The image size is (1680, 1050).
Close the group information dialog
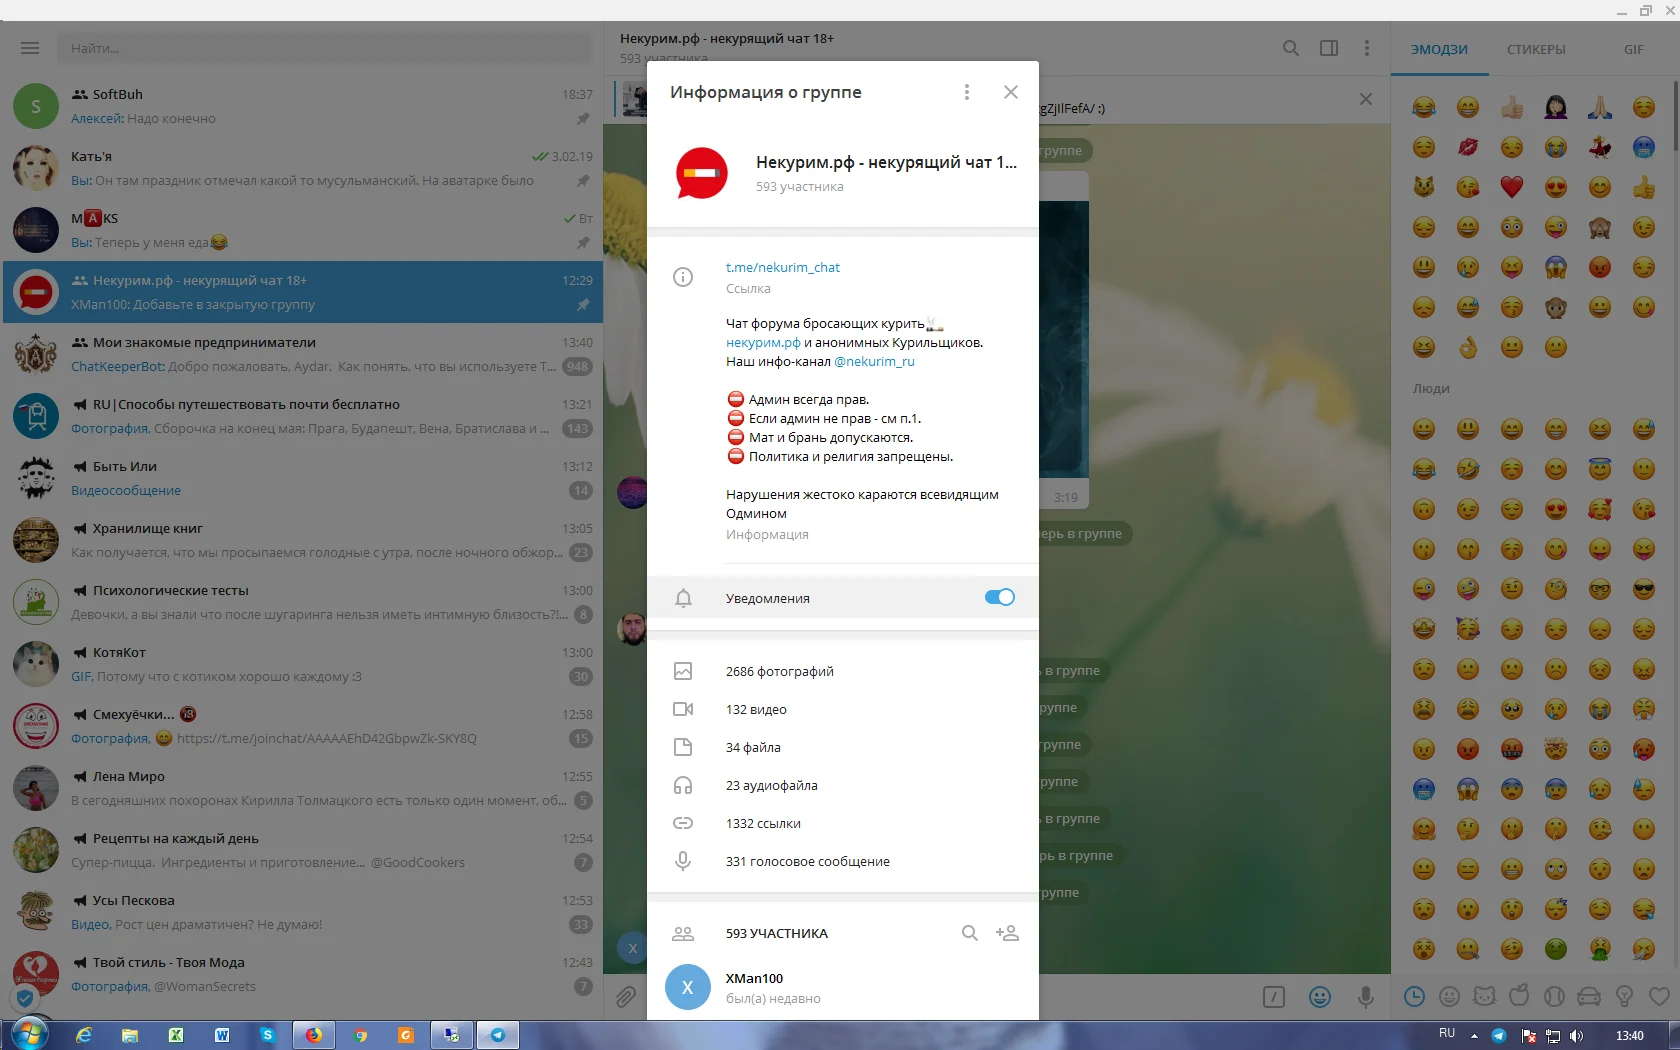tap(1011, 92)
